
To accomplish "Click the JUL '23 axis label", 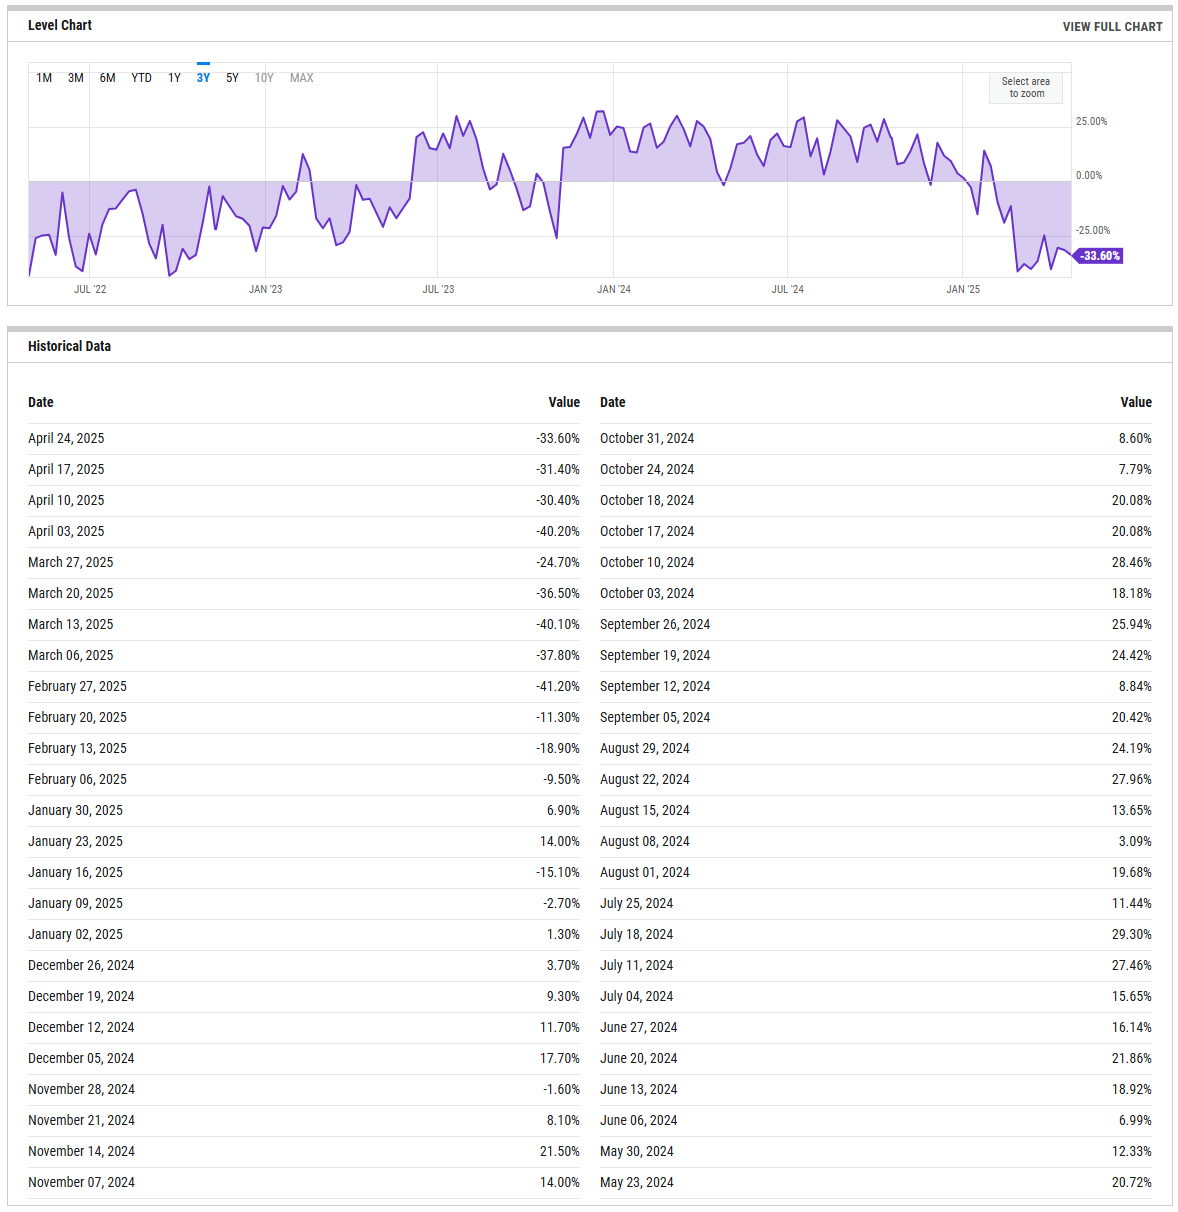I will 438,289.
